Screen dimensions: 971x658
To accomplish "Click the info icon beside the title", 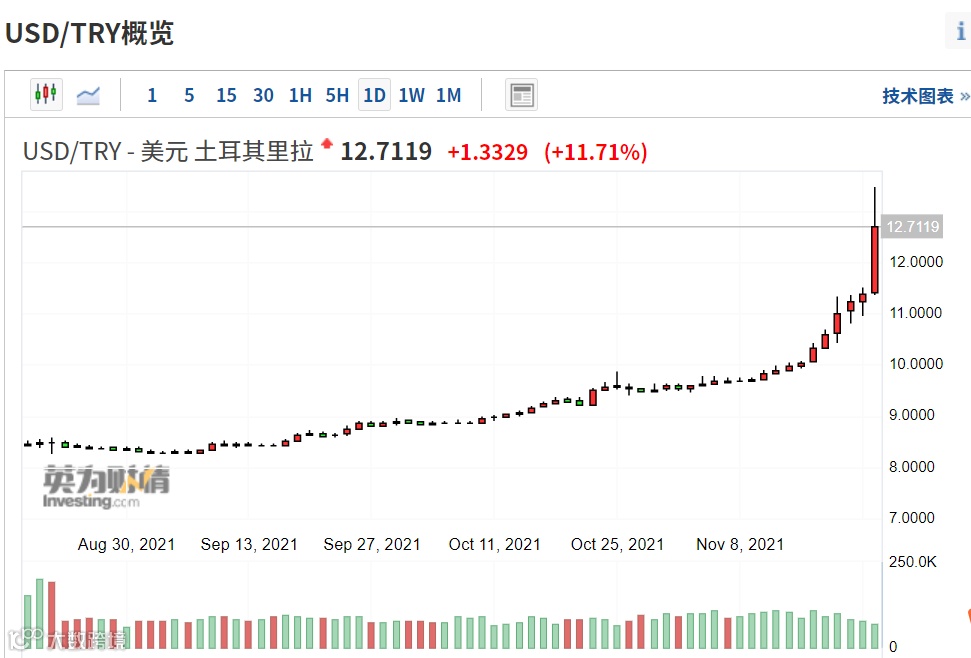I will pyautogui.click(x=960, y=30).
